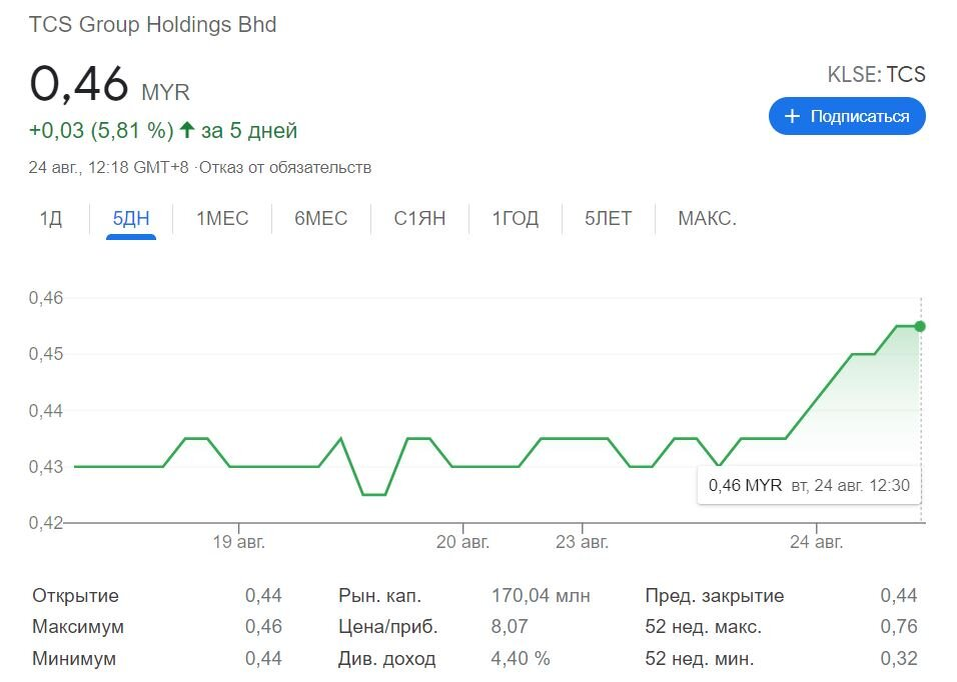Click the 0,42 y-axis label
Screen dimensions: 957x682
click(46, 523)
